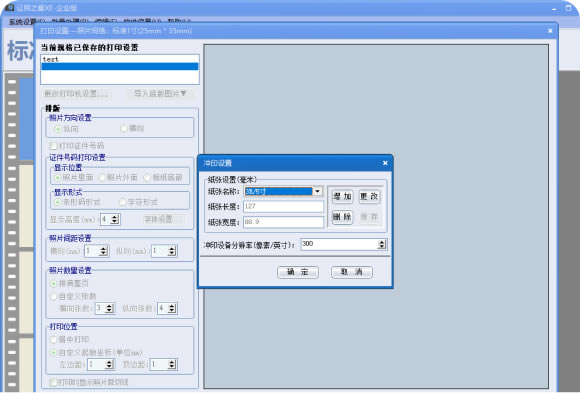Open the 导入底板图片 dropdown button
The width and height of the screenshot is (580, 393).
[160, 94]
